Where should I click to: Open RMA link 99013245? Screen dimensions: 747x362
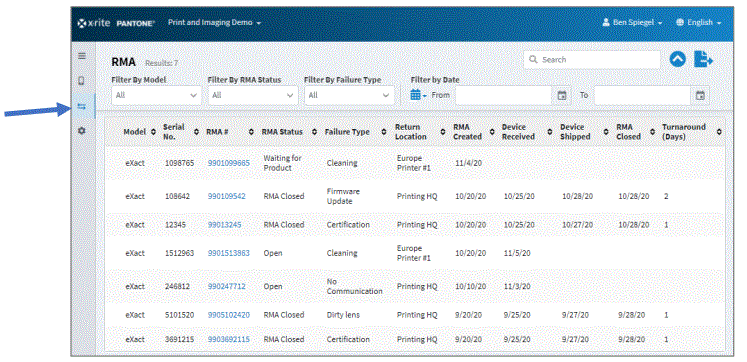click(224, 225)
